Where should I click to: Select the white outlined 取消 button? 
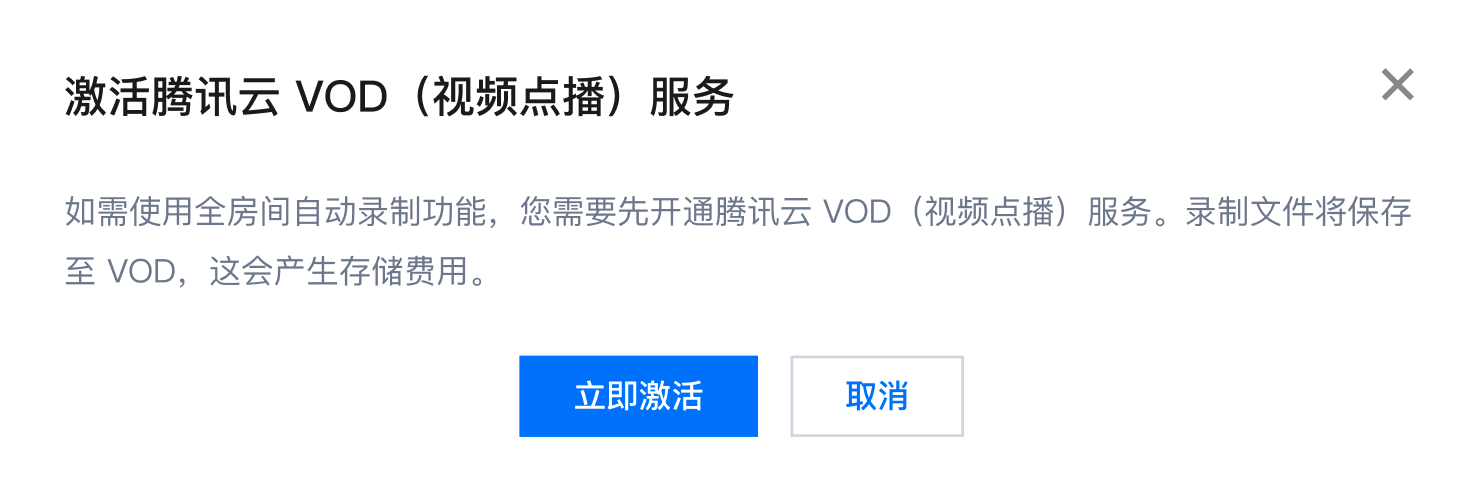tap(877, 396)
